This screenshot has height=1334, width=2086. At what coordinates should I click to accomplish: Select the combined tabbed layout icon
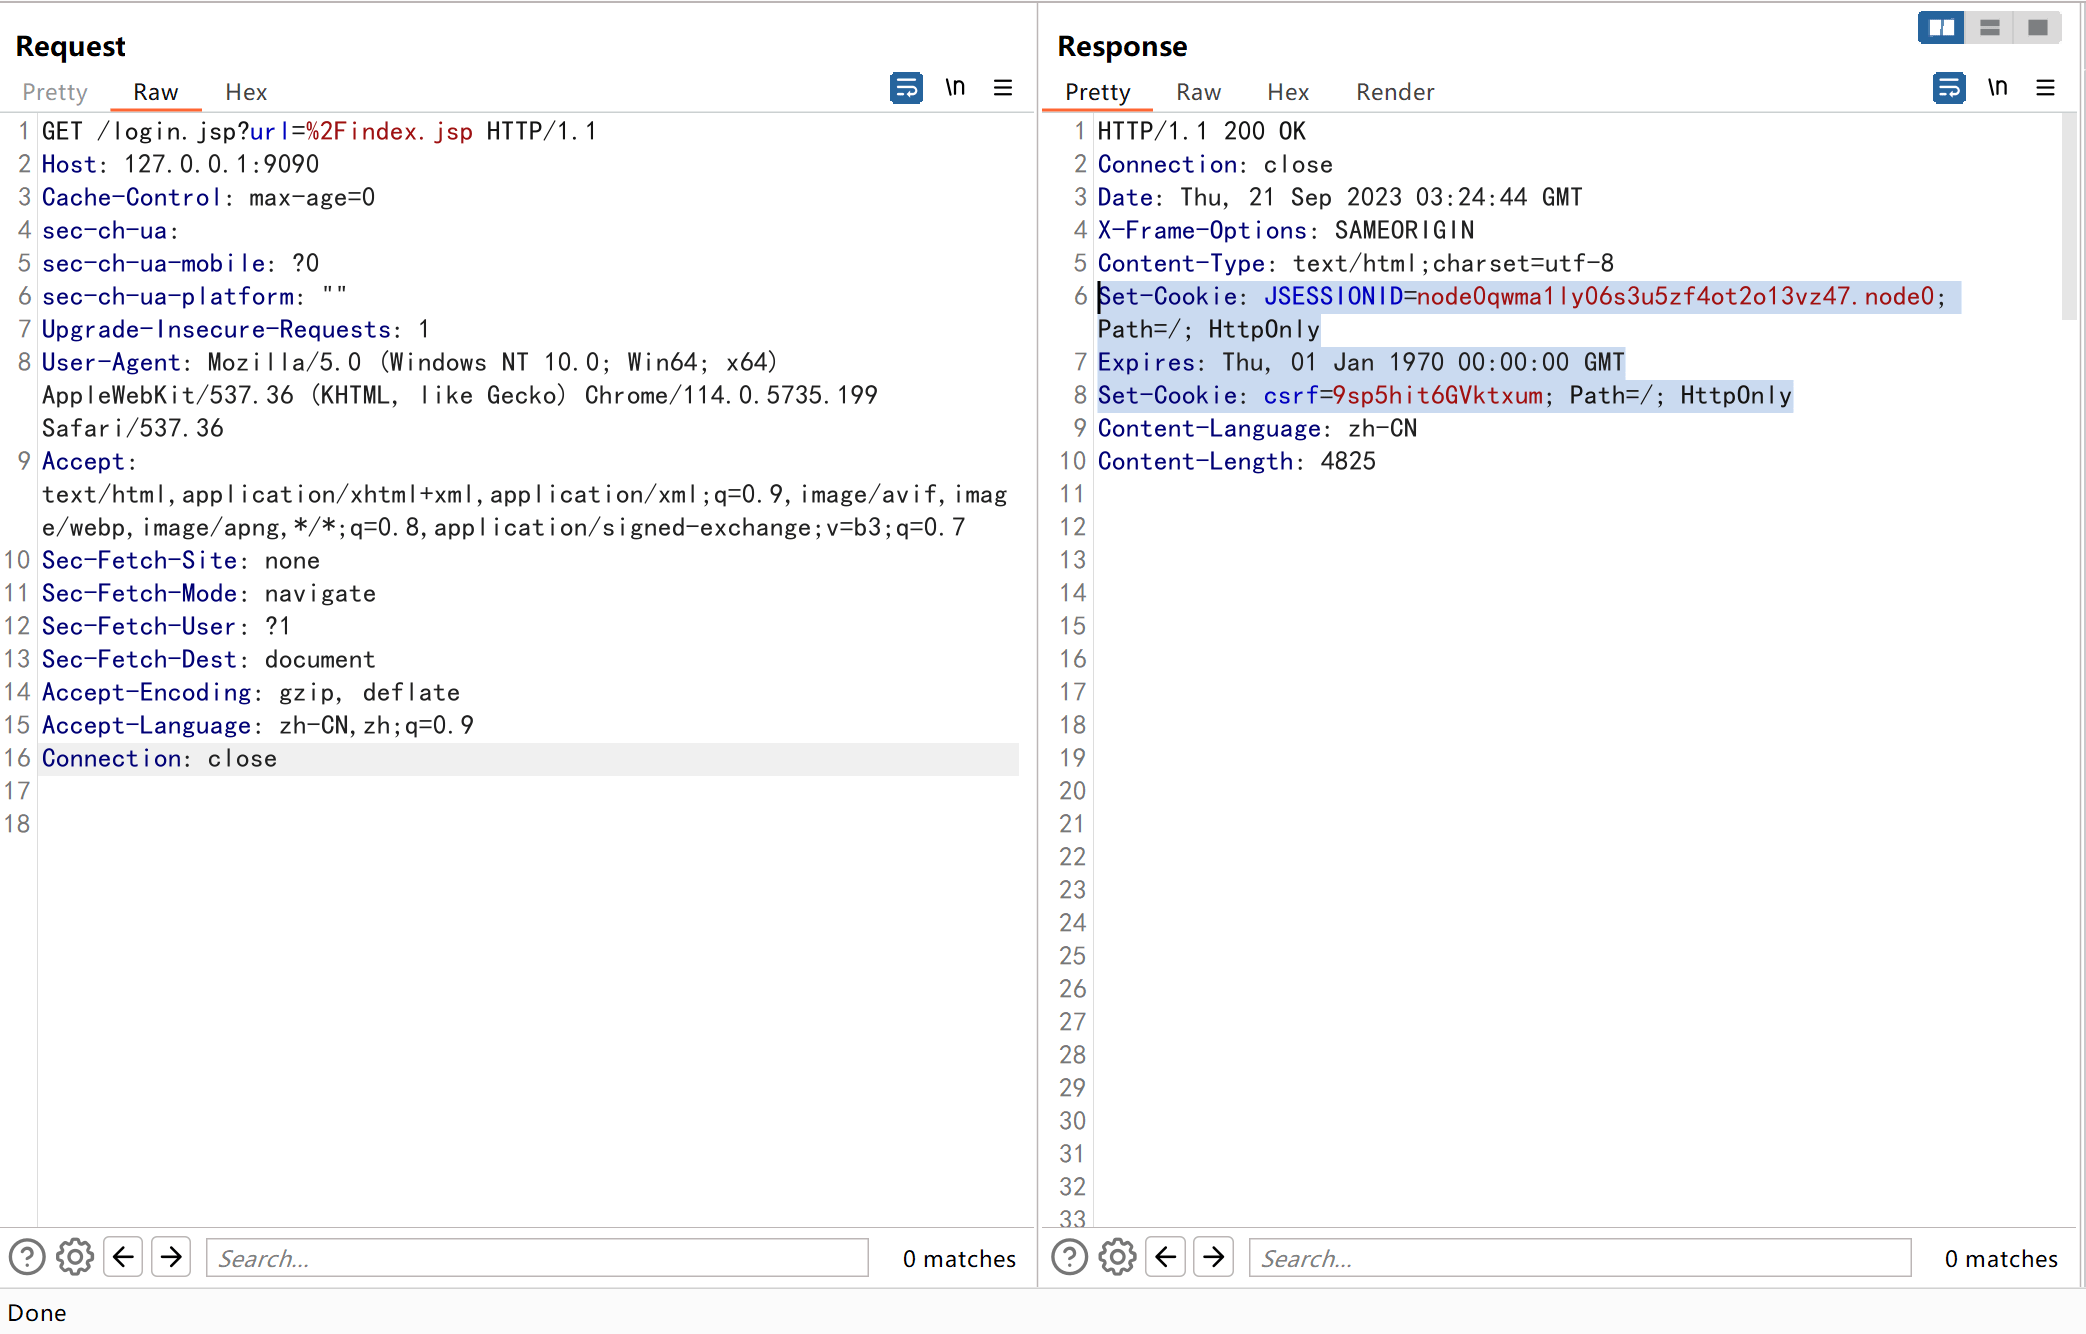click(2037, 28)
